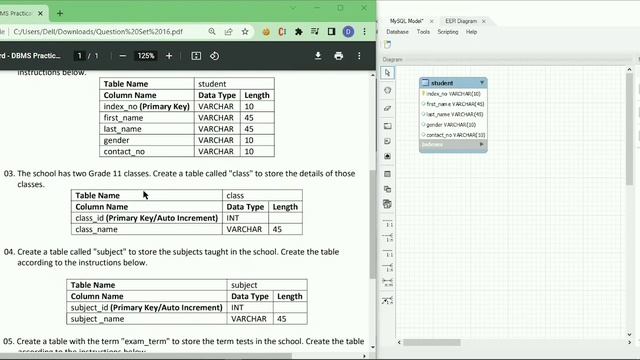This screenshot has height=360, width=640.
Task: Print the PDF document
Action: click(338, 56)
